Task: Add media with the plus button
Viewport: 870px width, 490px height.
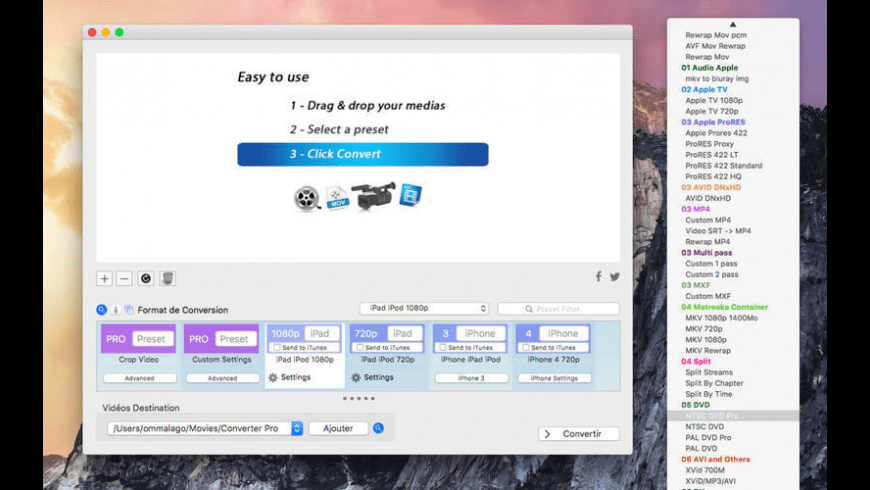Action: coord(104,278)
